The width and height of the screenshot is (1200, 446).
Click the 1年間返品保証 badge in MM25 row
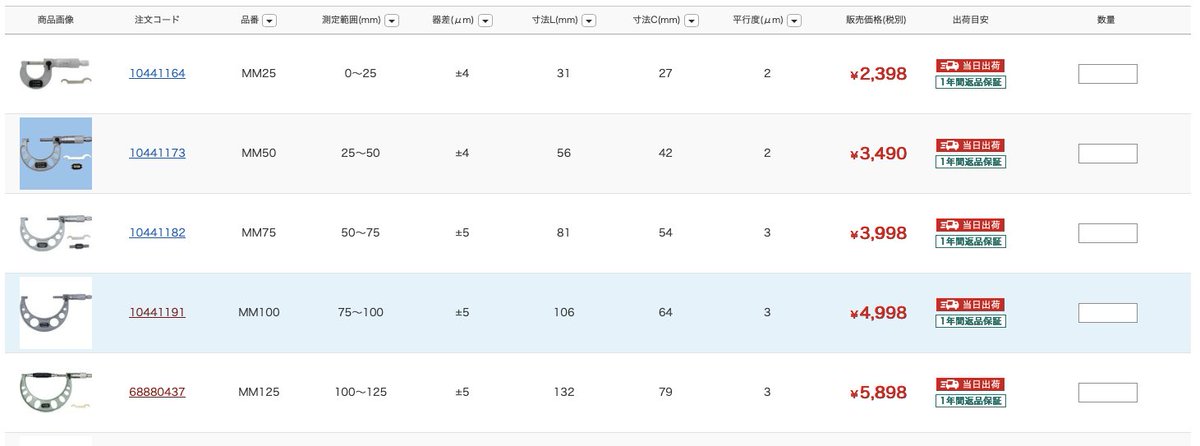[970, 82]
